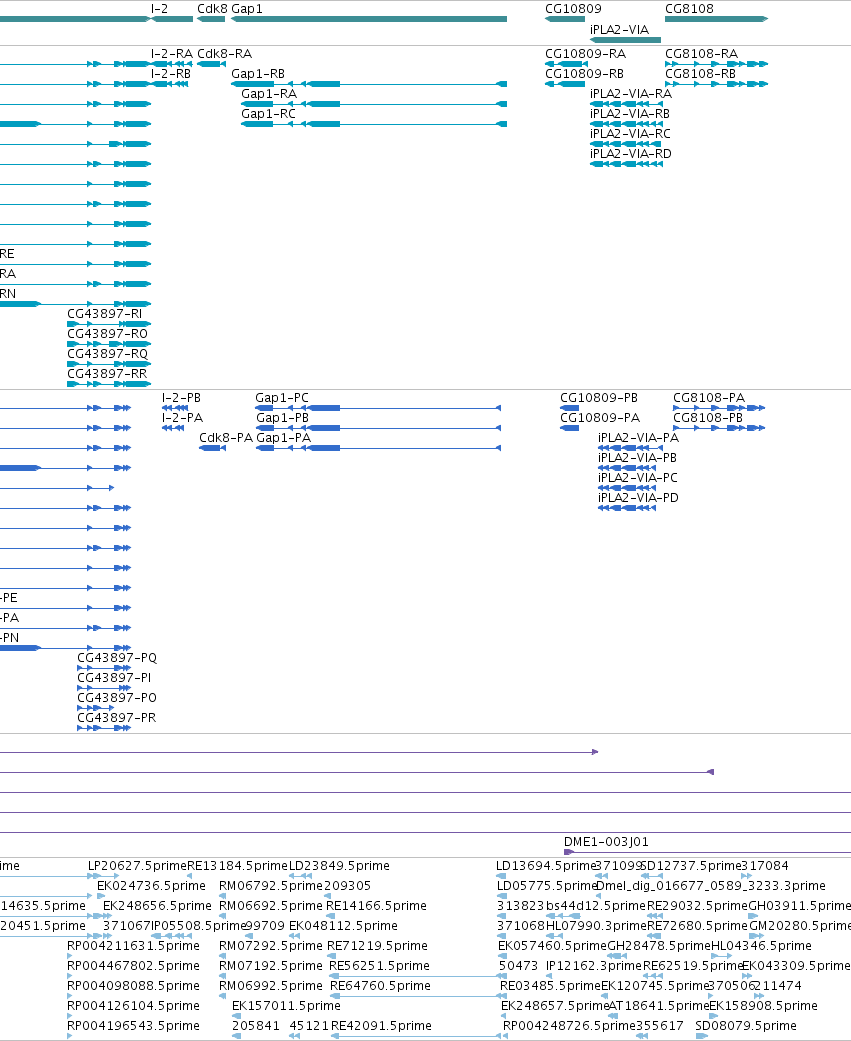
Task: Select the Cdk8-PA protein label
Action: point(226,438)
